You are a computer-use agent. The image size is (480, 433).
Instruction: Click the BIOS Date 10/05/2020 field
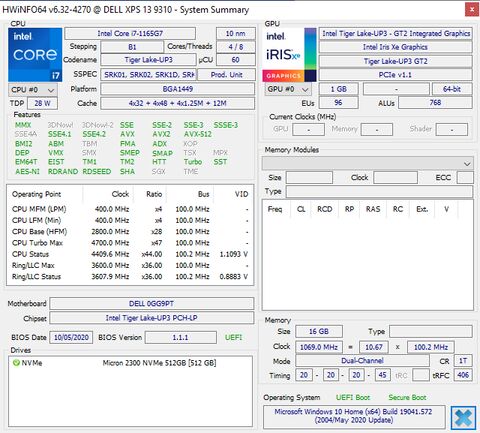[71, 337]
